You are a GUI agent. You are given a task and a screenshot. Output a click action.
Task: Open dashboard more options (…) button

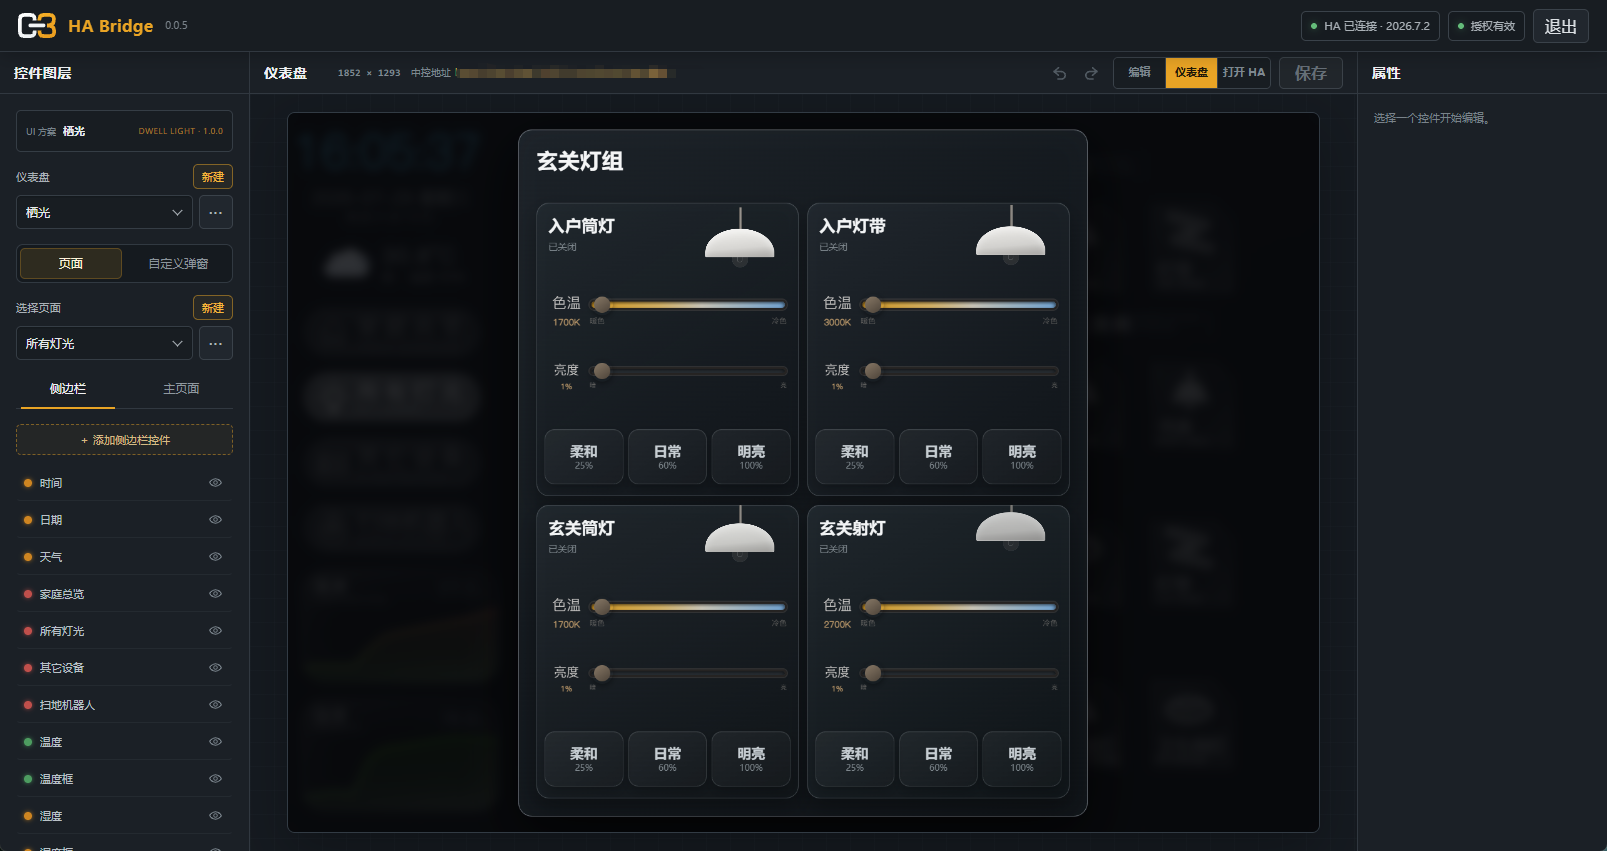pos(216,212)
